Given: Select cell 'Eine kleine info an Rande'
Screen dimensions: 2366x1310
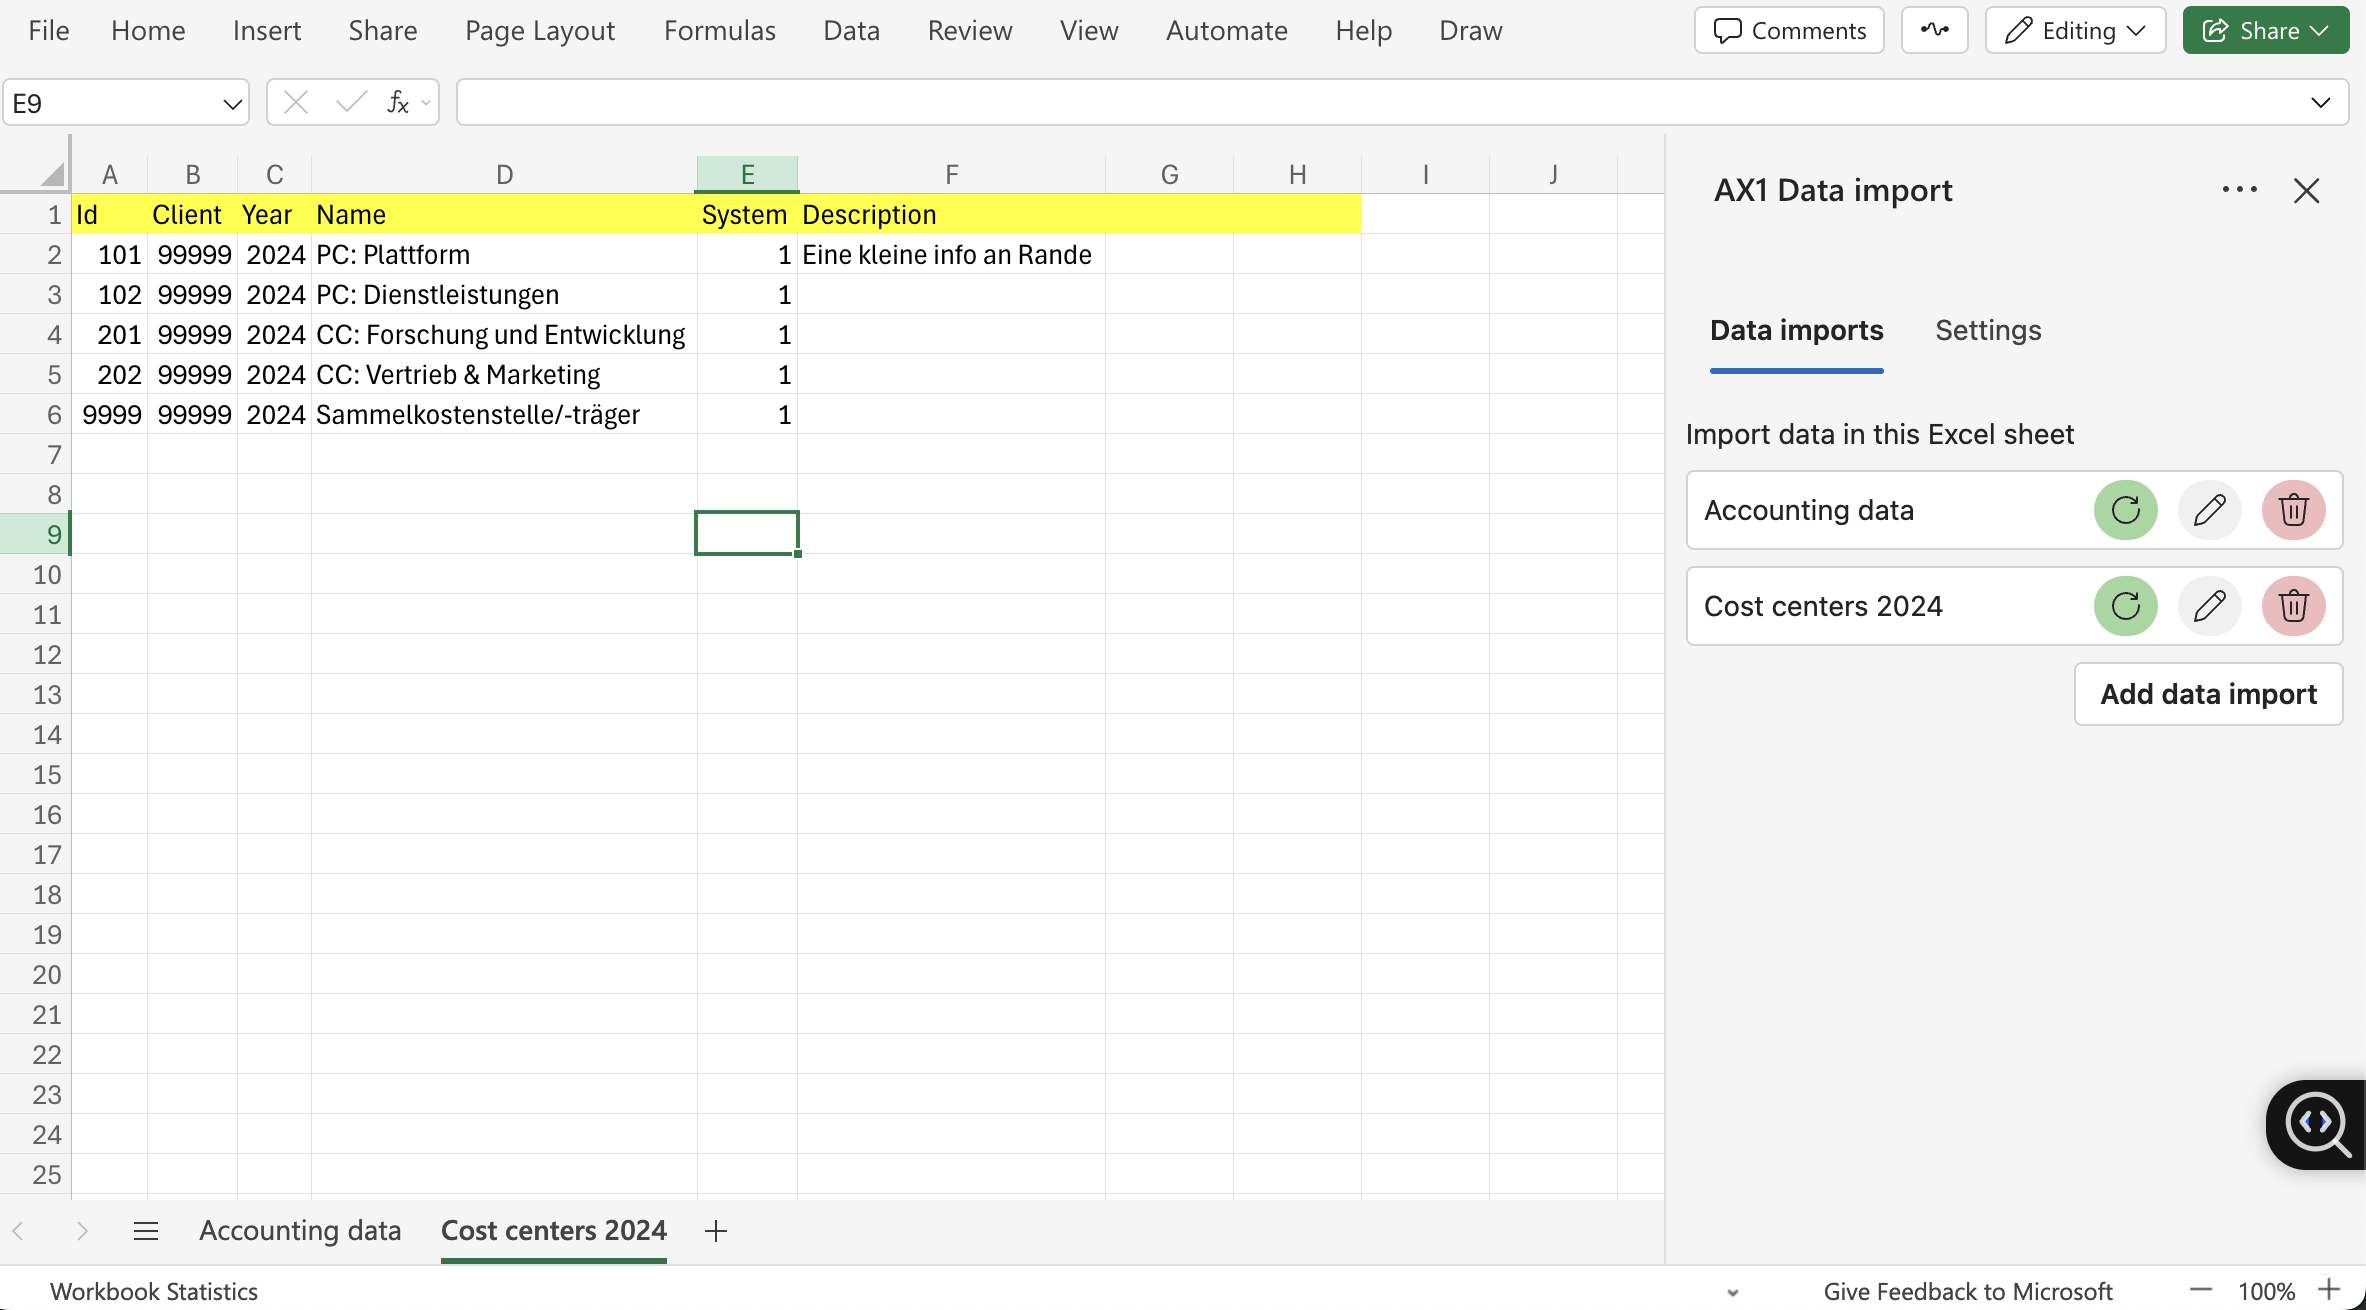Looking at the screenshot, I should (x=951, y=254).
